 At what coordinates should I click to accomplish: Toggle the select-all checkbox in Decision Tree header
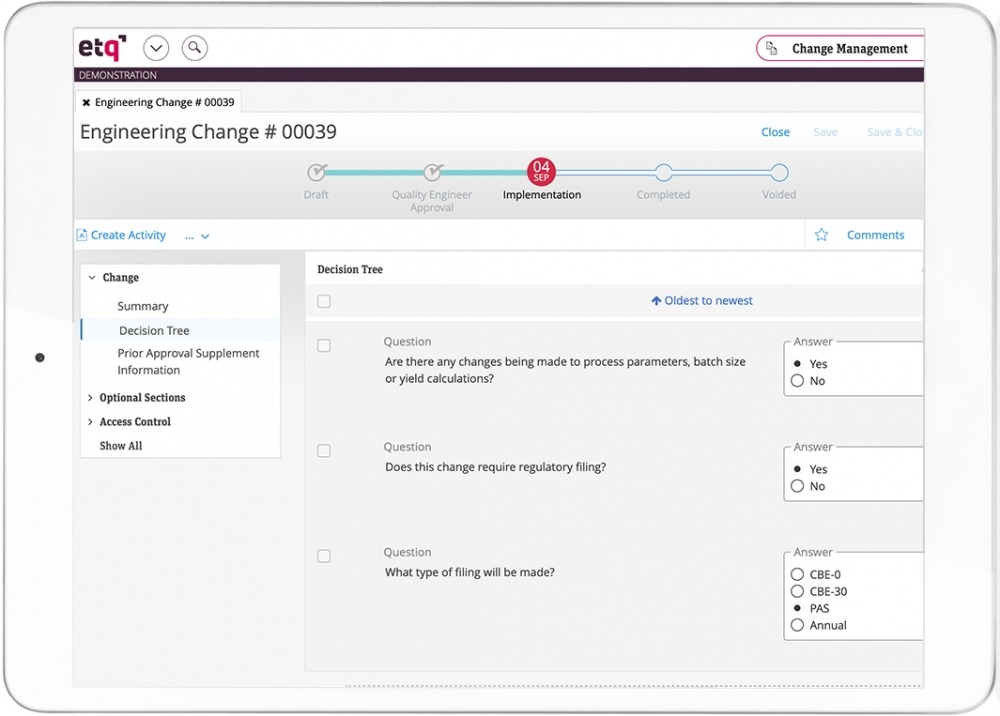(x=324, y=301)
